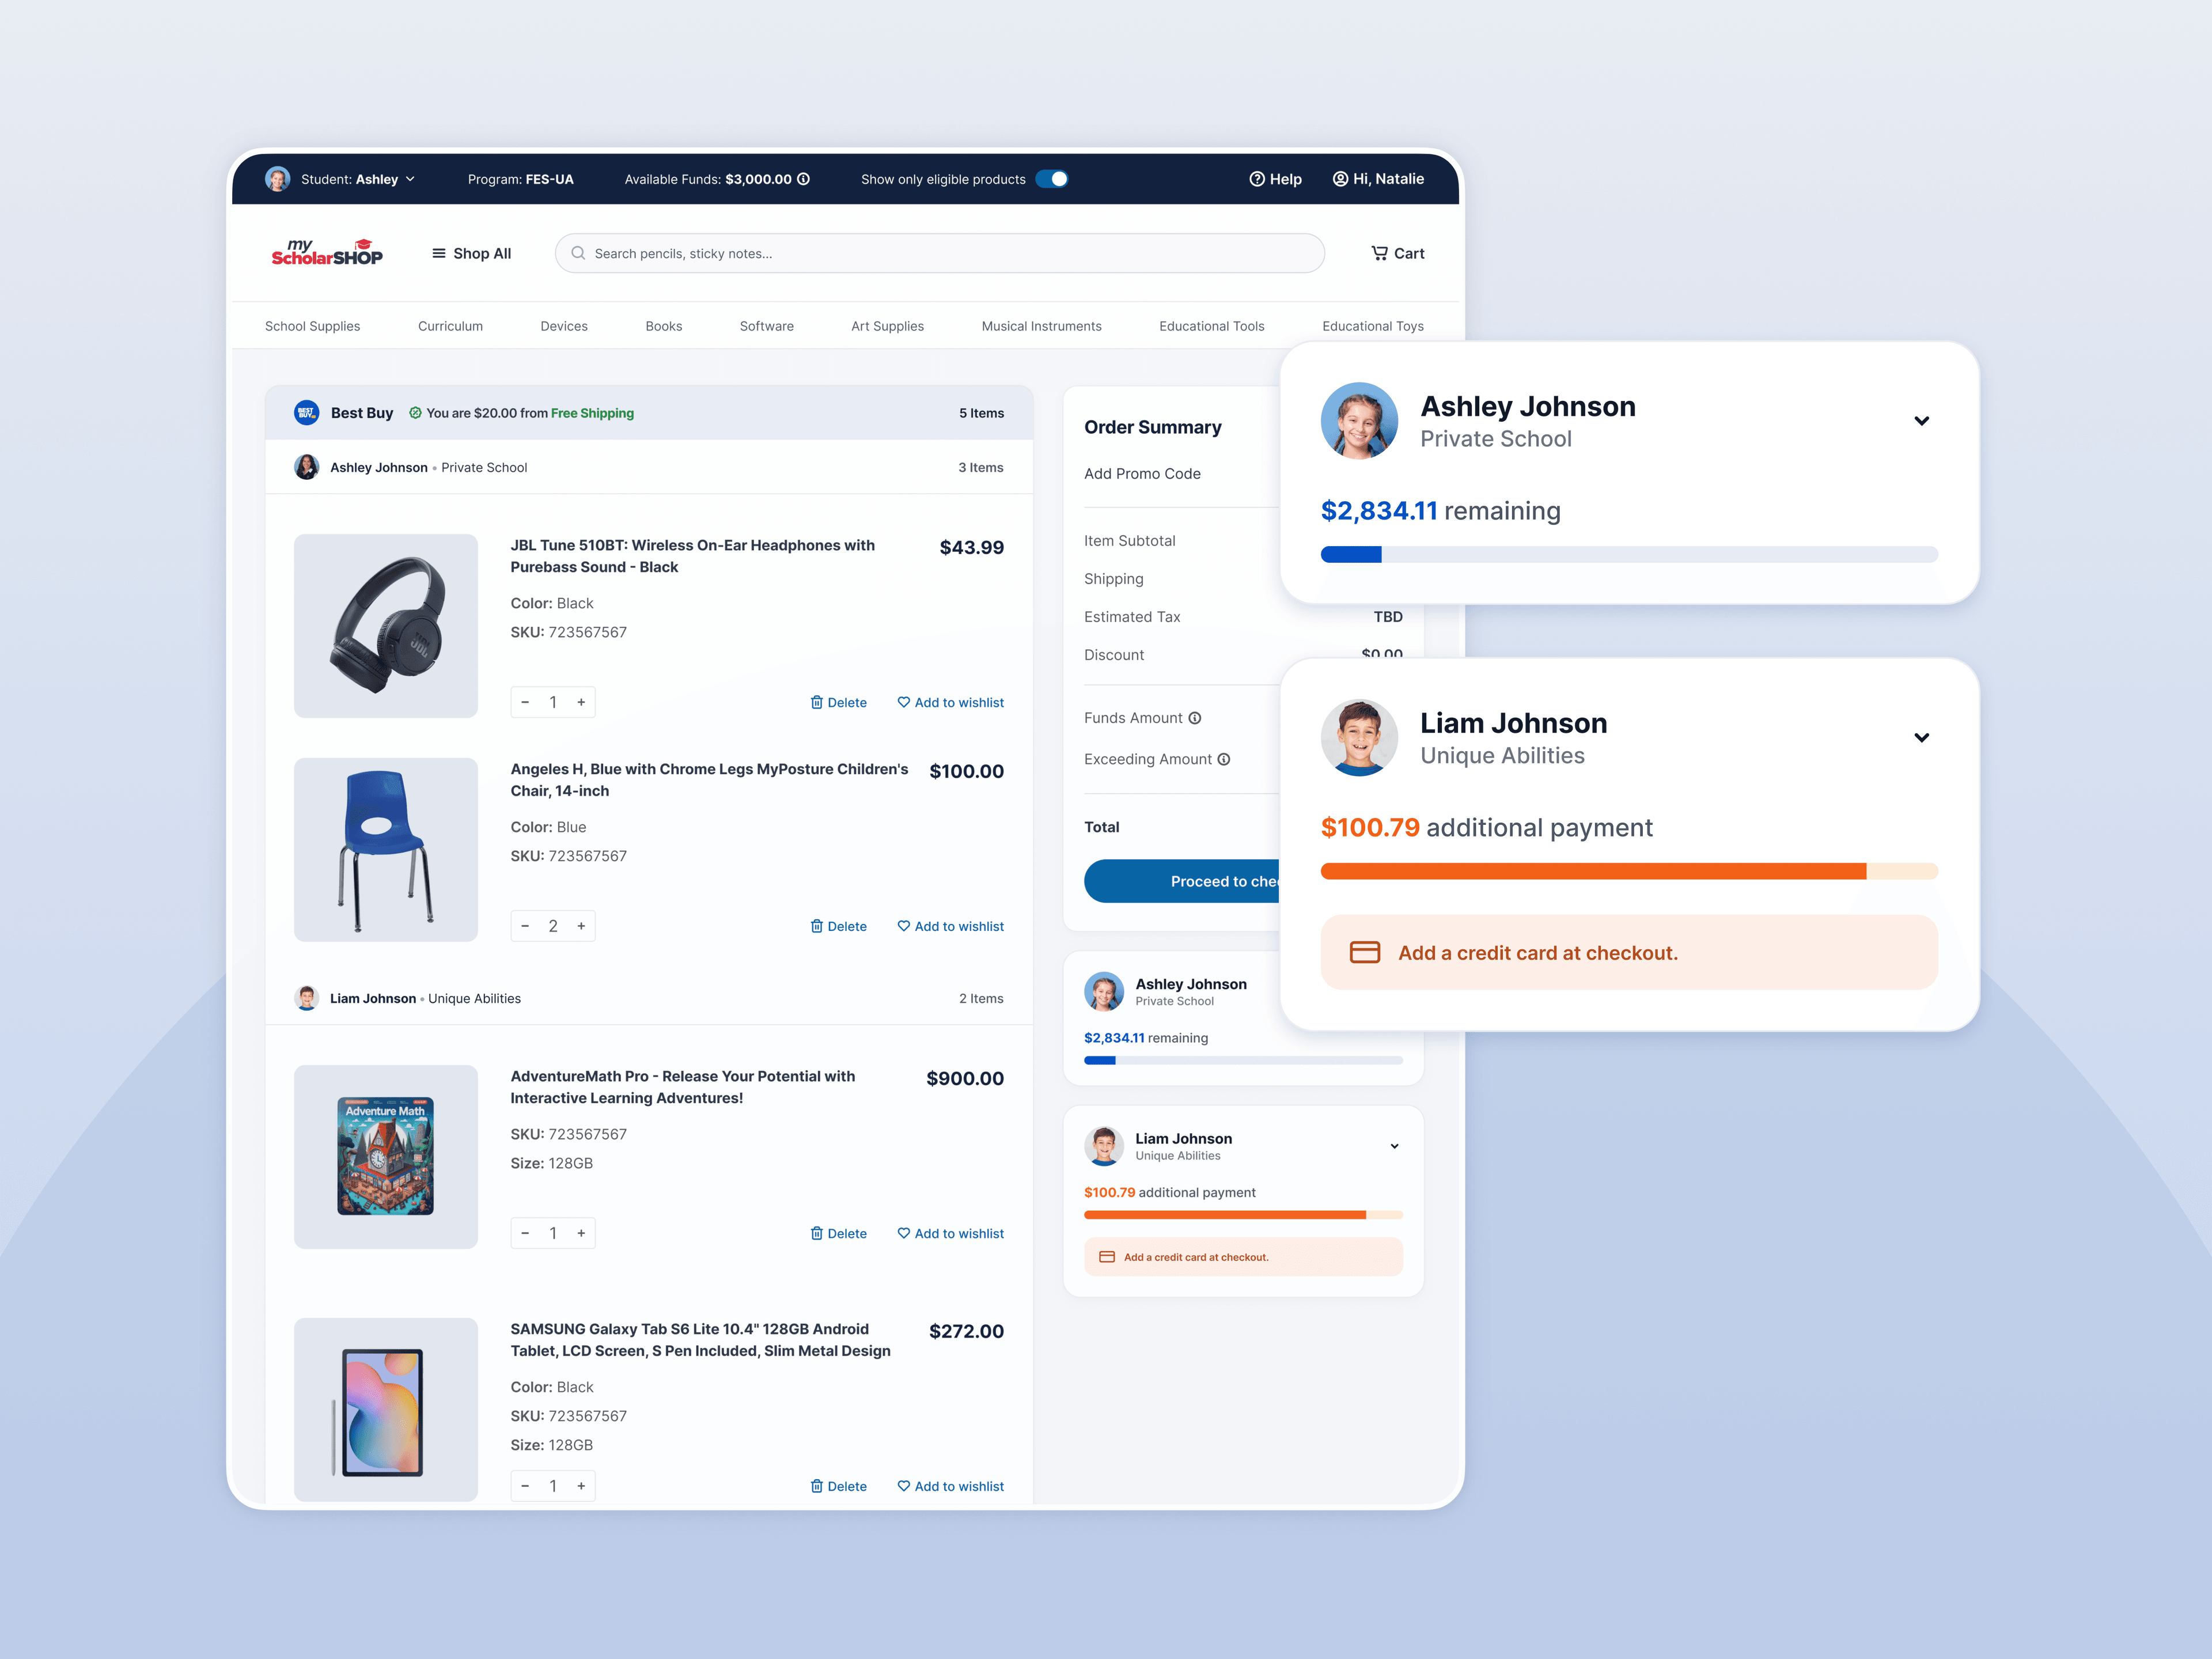Screen dimensions: 2212x1659
Task: Click the small Ashley Johnson remaining funds bar
Action: point(1243,1060)
